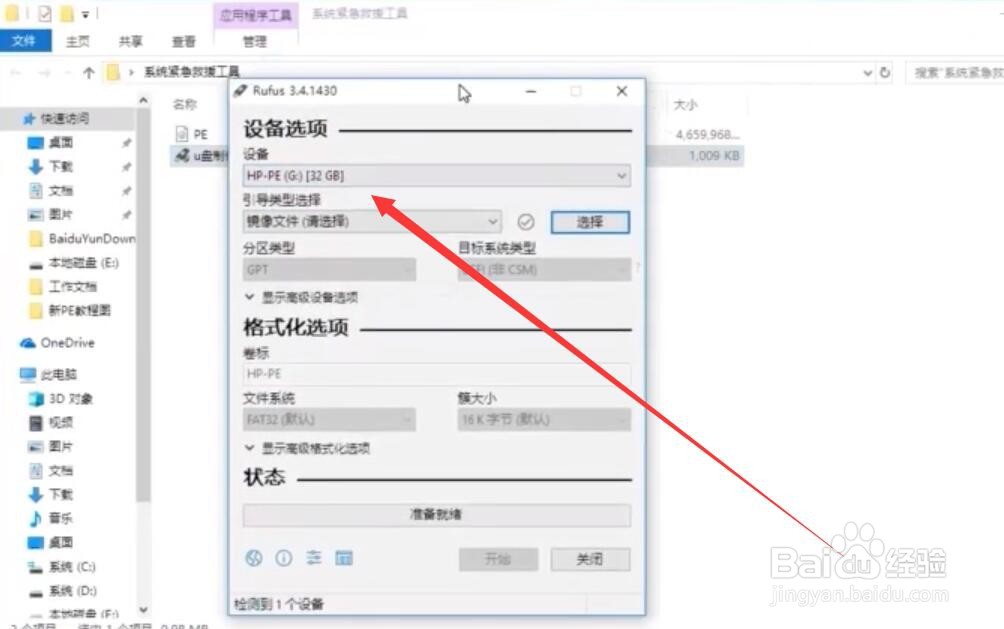Minimize the Rufus window
Image resolution: width=1004 pixels, height=629 pixels.
point(531,92)
